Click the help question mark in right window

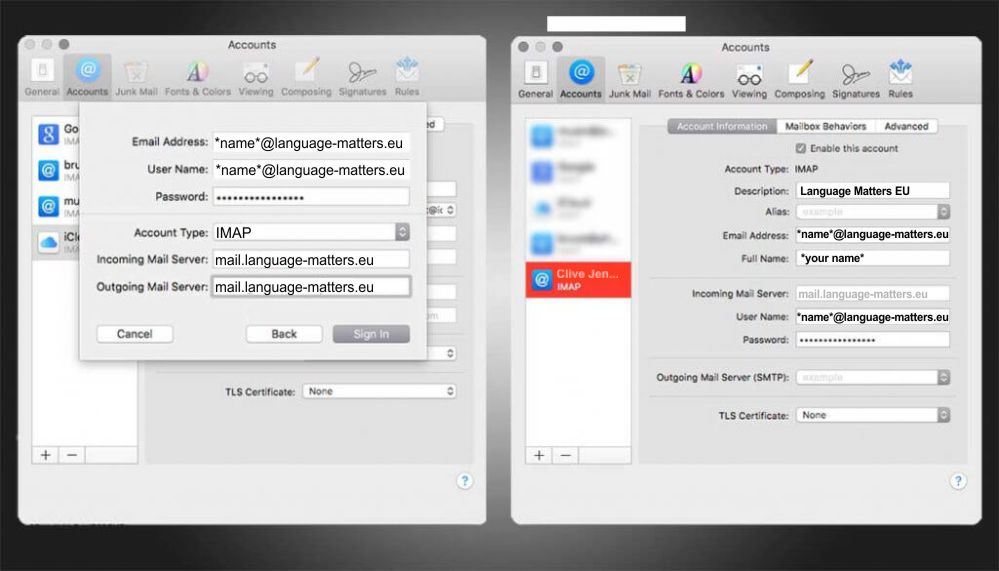[958, 481]
